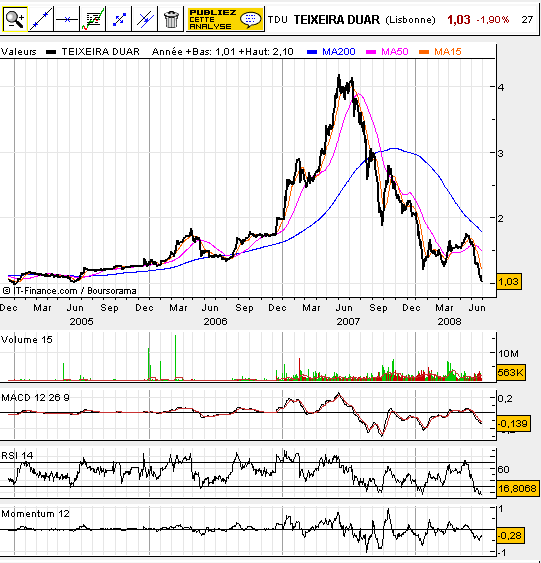The height and width of the screenshot is (563, 541).
Task: Click the trash can delete tool
Action: [171, 19]
